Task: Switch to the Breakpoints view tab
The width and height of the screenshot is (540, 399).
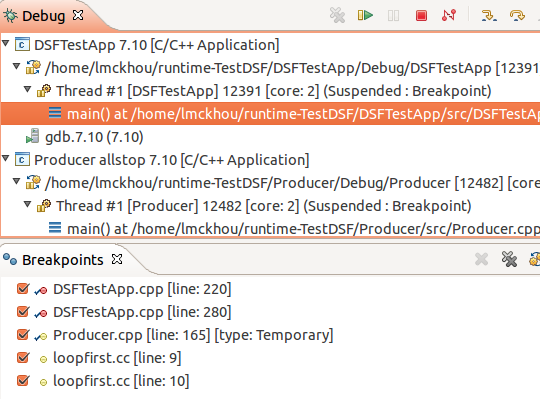Action: (63, 260)
